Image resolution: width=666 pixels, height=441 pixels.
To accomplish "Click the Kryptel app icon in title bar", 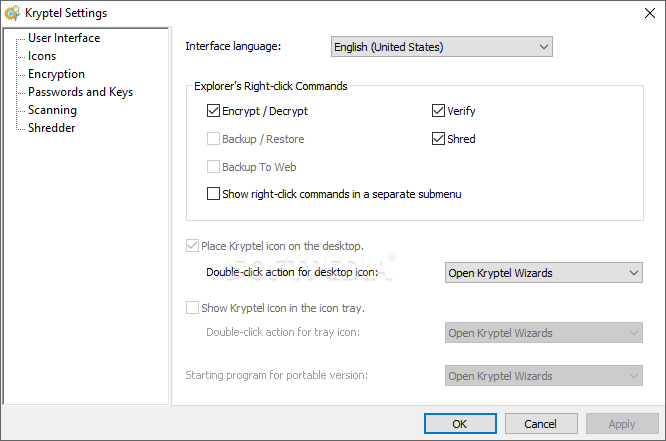I will 12,13.
